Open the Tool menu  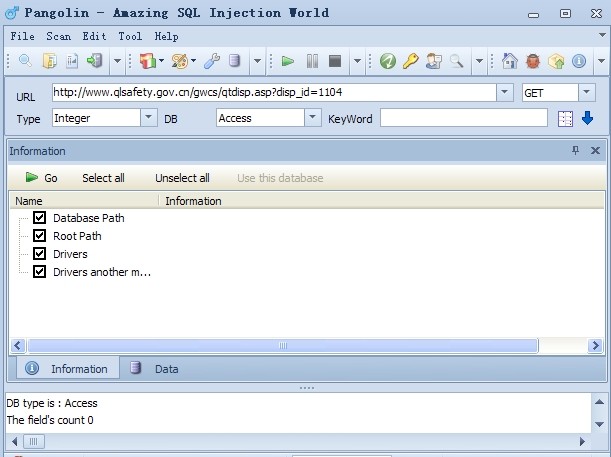pos(130,36)
